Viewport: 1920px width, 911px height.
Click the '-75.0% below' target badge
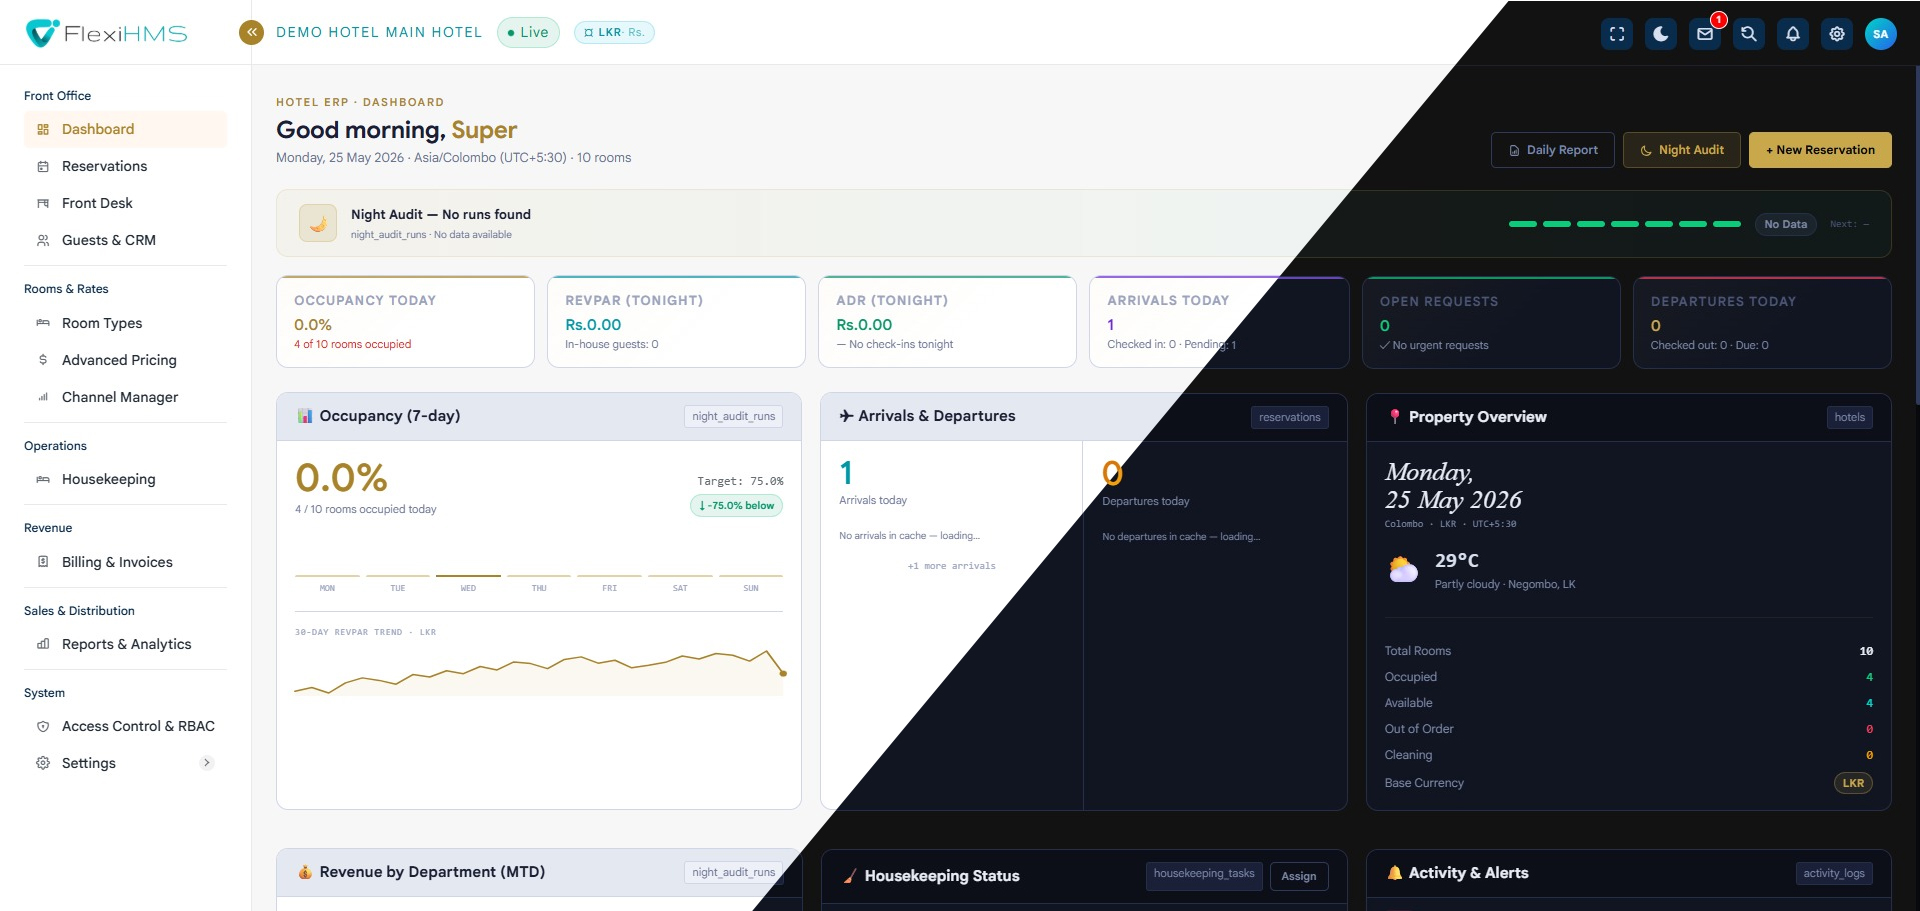737,505
